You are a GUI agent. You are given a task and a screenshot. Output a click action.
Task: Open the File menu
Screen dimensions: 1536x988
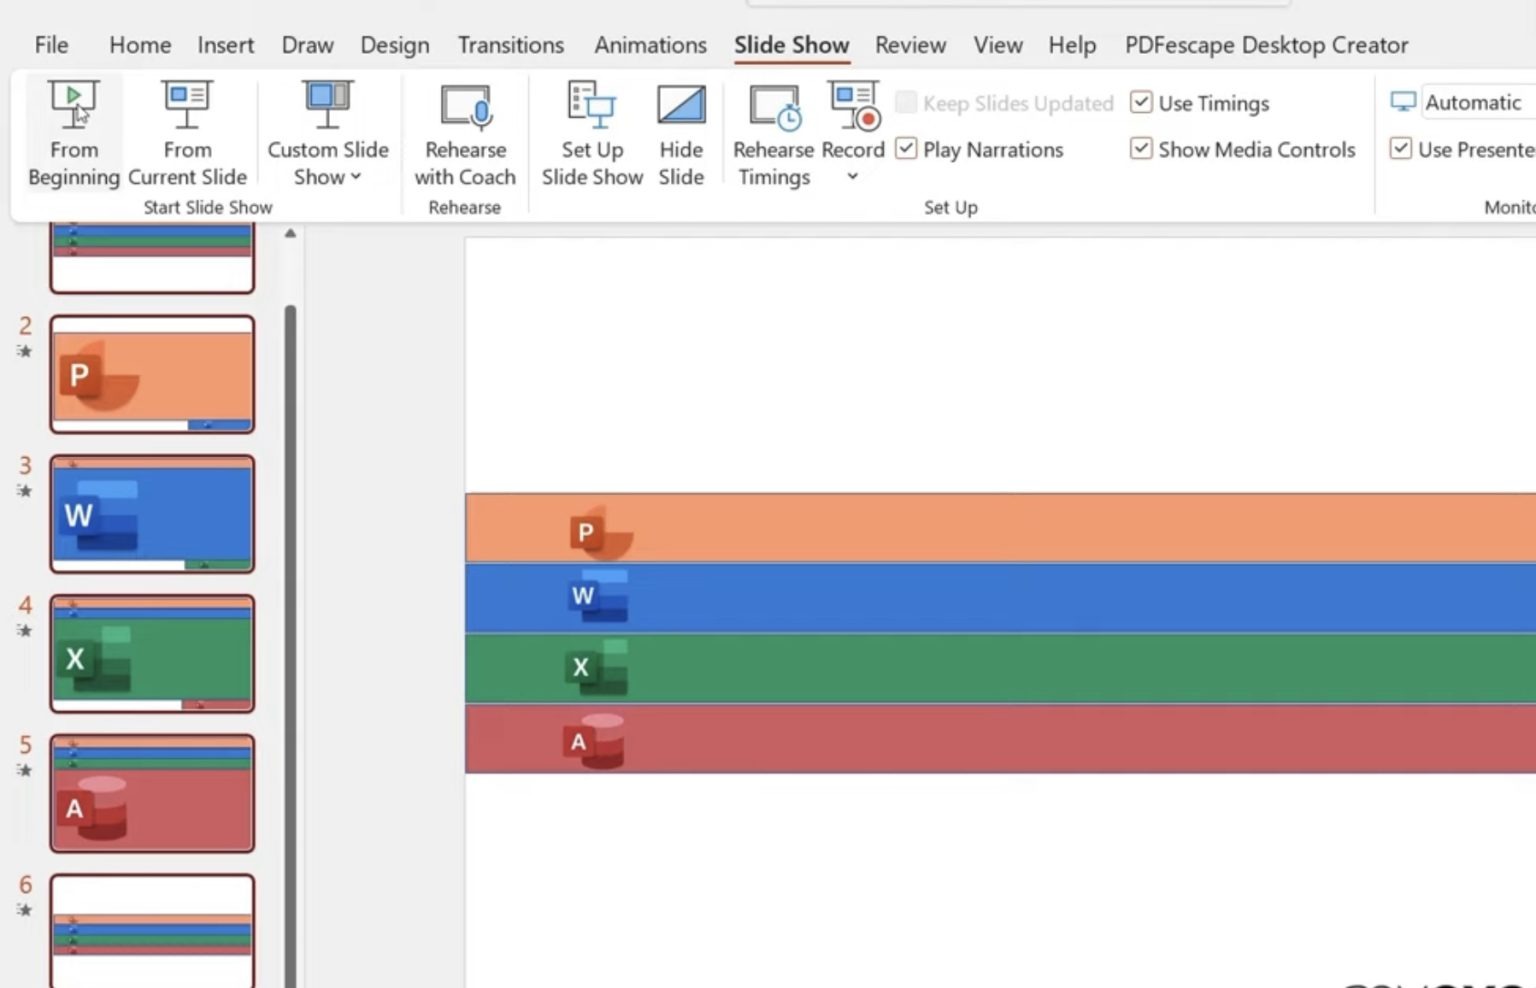point(50,45)
